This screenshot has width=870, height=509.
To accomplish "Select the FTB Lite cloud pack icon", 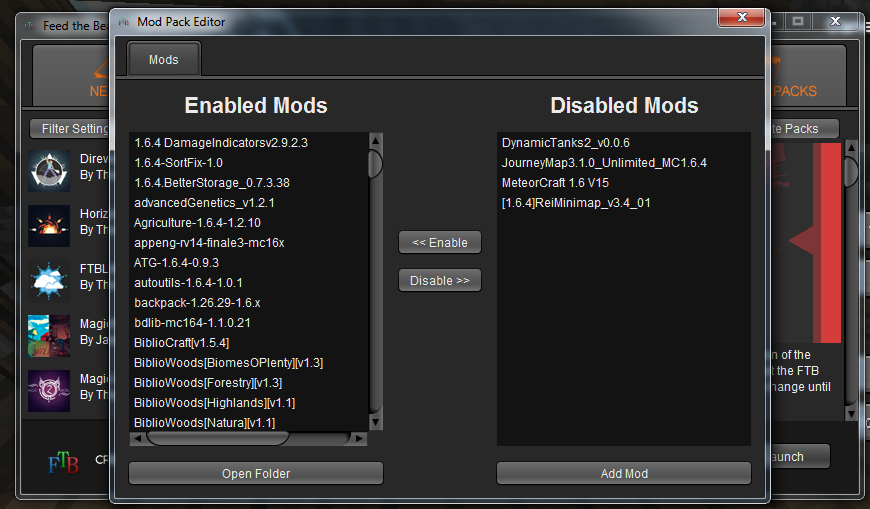I will (x=49, y=281).
